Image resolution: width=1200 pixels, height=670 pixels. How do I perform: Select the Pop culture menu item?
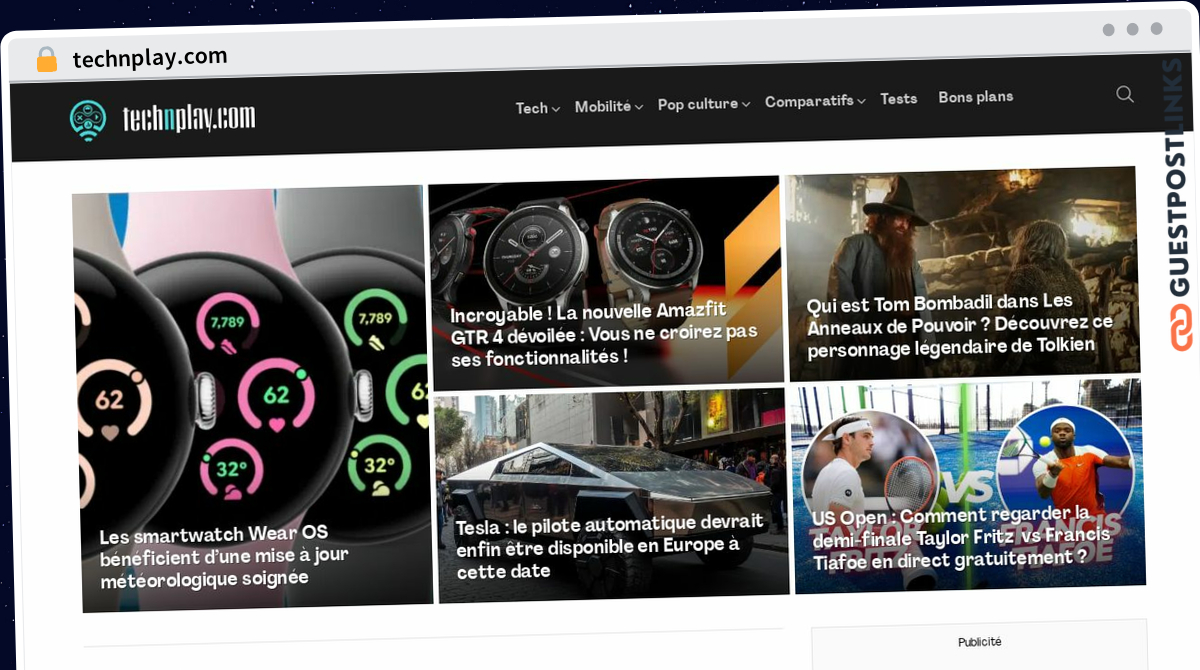point(698,104)
